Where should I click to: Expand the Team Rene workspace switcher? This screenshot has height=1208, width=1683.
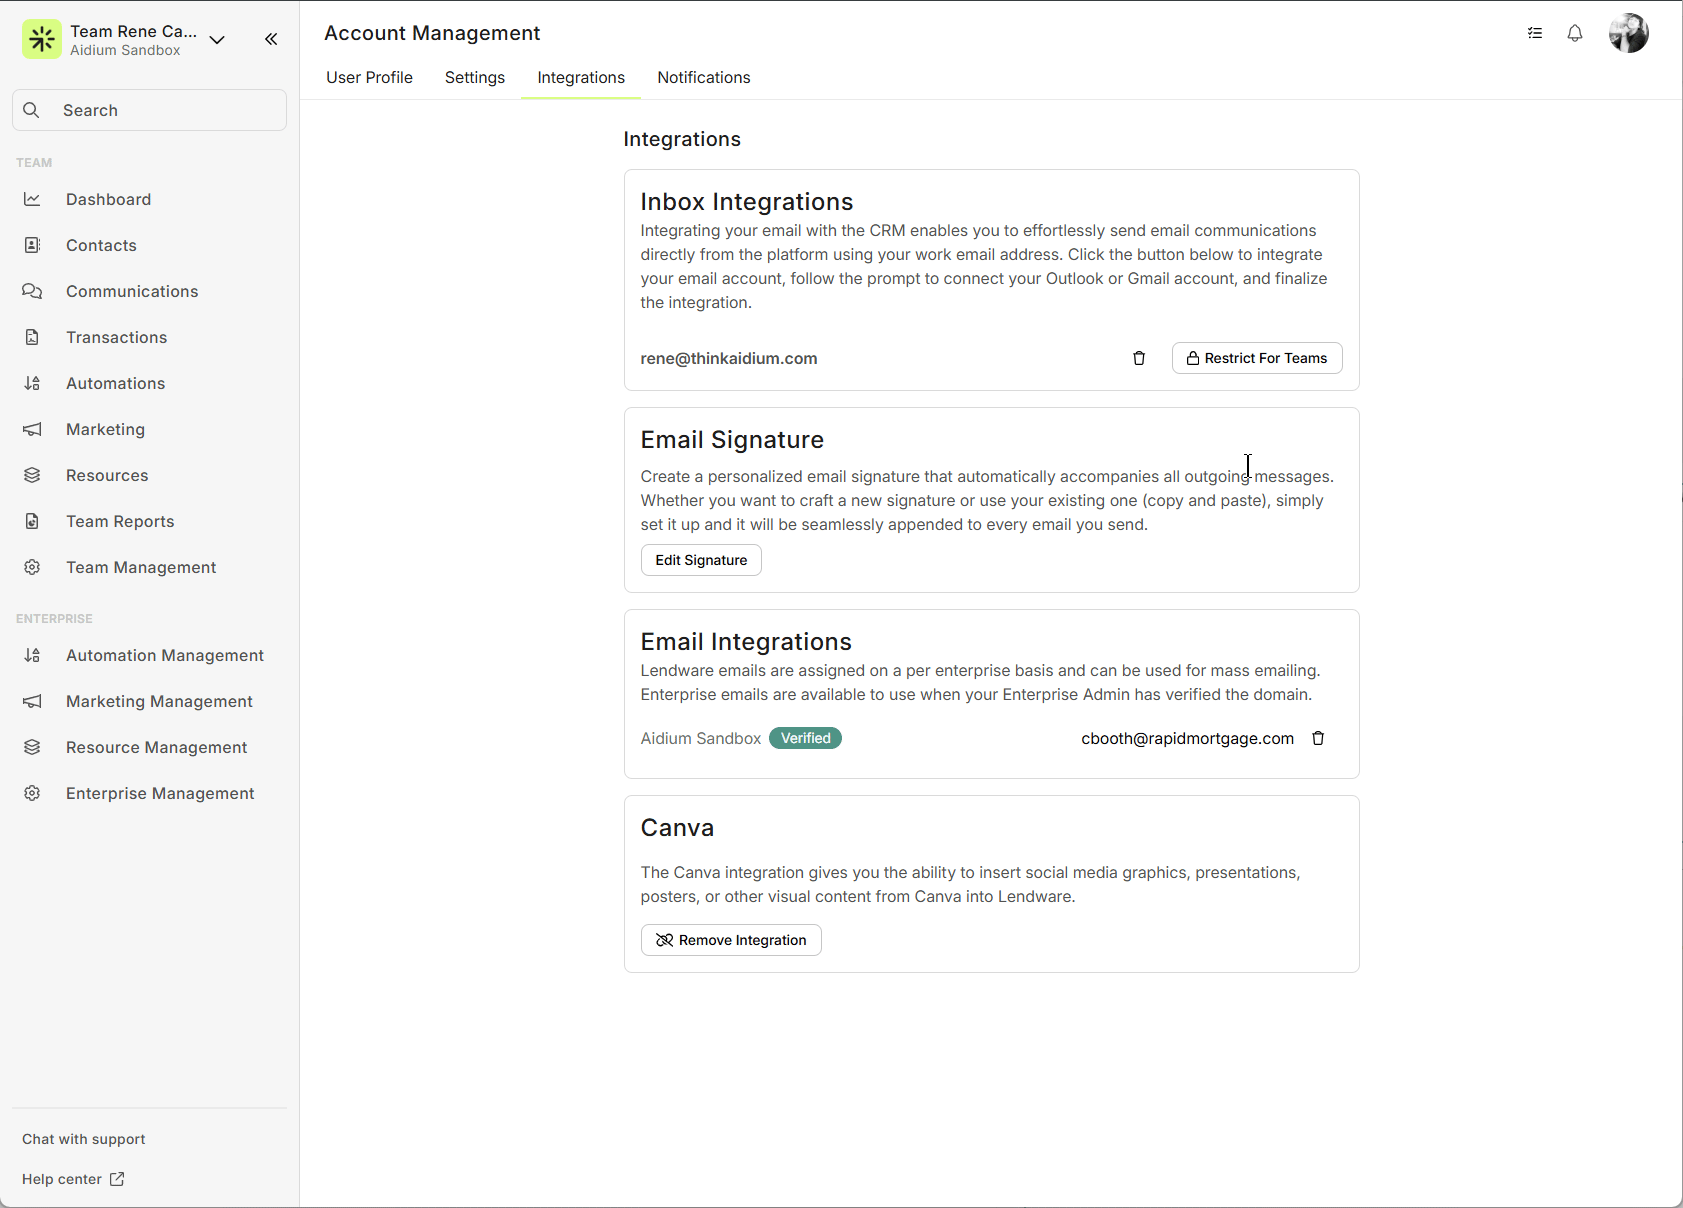point(217,40)
